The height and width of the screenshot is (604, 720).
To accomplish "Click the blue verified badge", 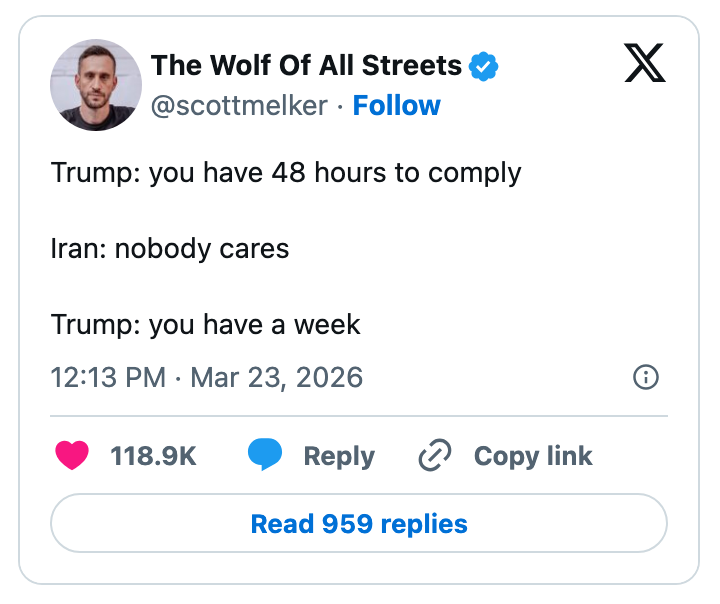I will click(x=483, y=67).
